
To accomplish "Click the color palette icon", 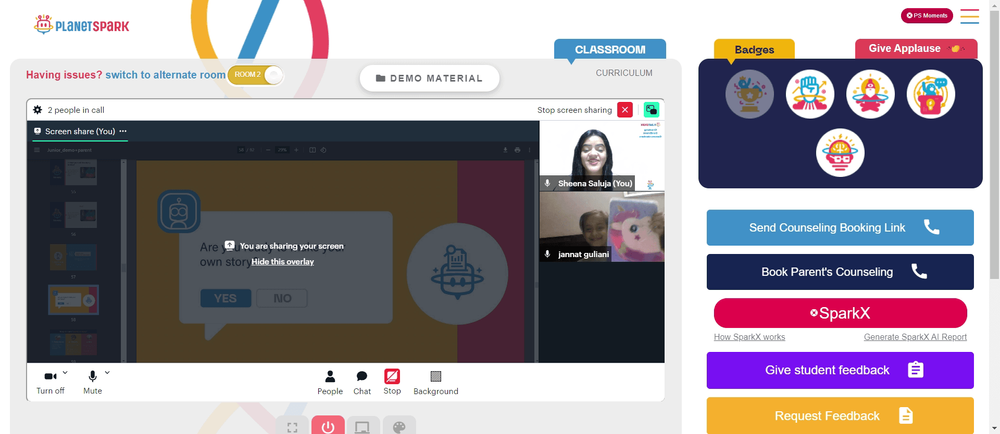I will [399, 427].
